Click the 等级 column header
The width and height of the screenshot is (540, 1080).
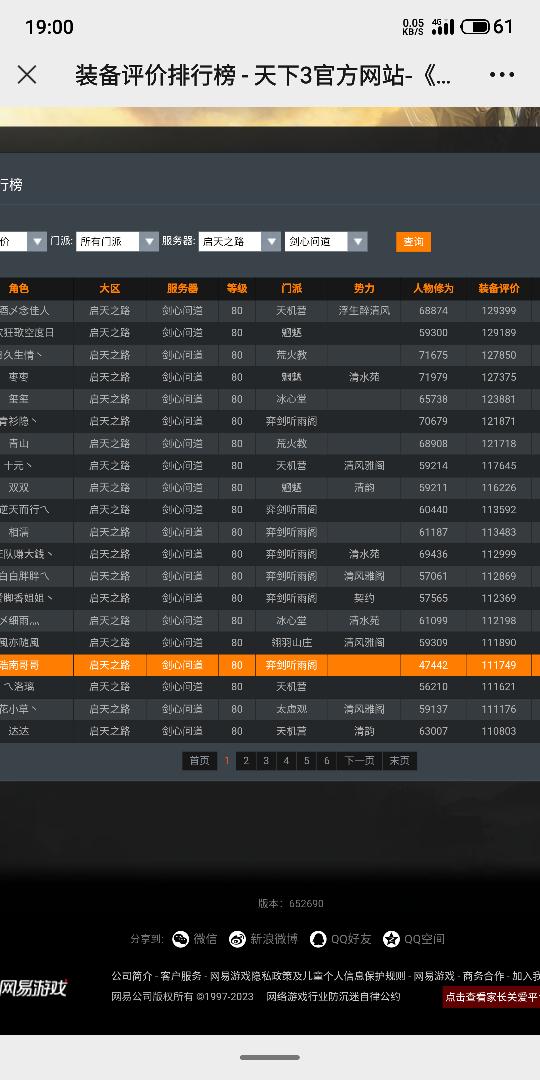tap(237, 289)
